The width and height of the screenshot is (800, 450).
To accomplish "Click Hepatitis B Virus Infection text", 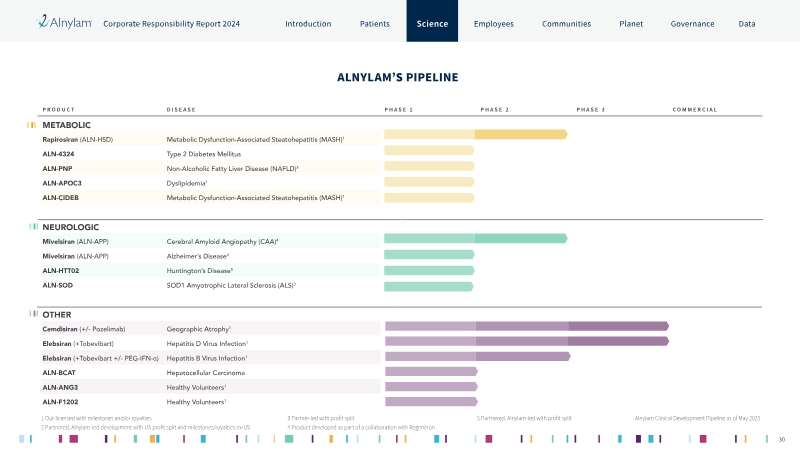I will 207,358.
